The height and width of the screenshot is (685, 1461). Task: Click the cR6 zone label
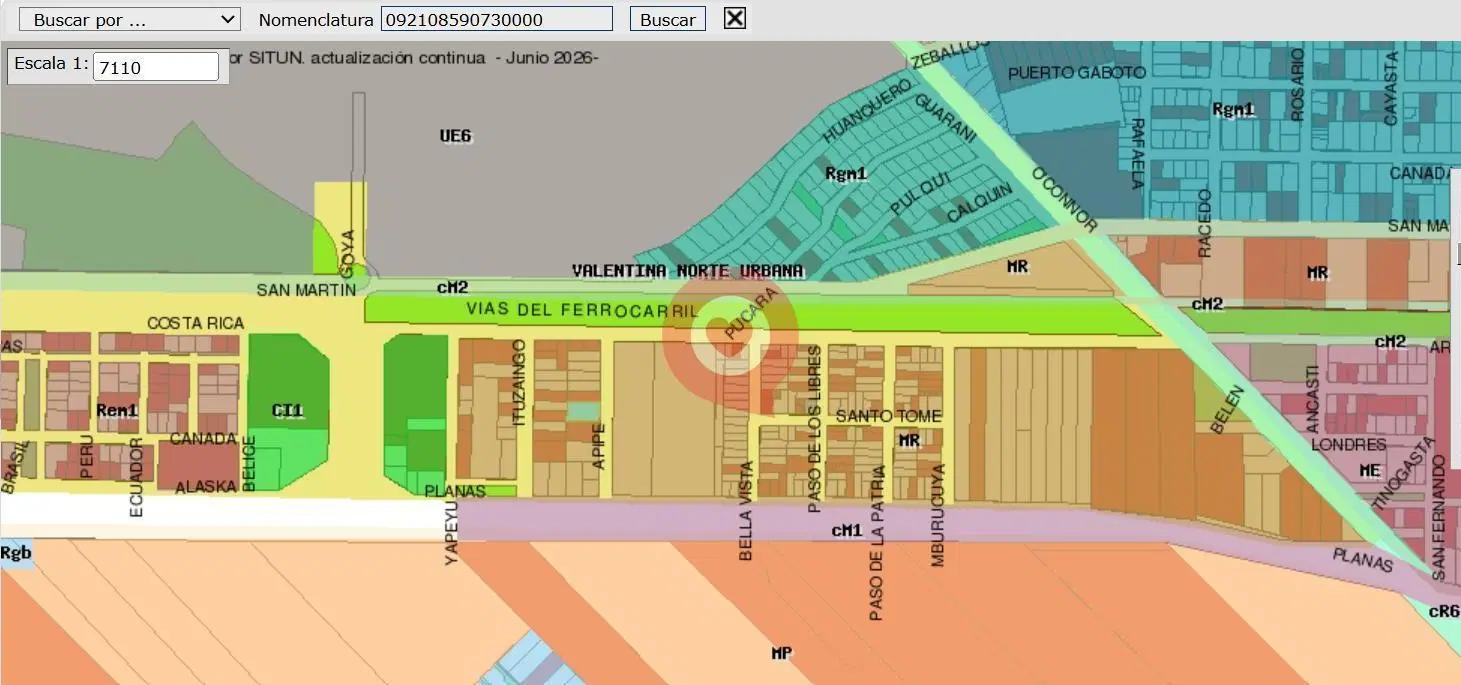1444,611
